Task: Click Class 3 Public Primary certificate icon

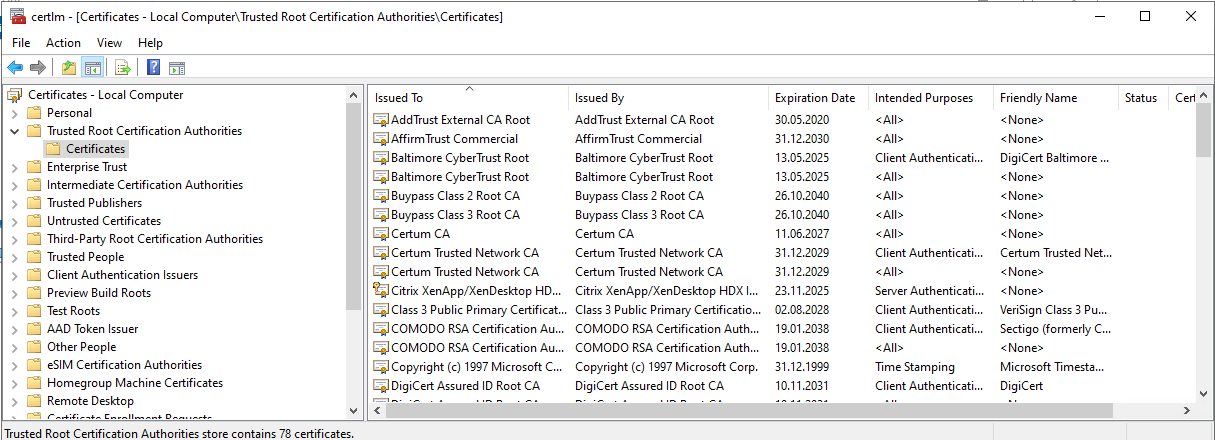Action: click(x=381, y=310)
